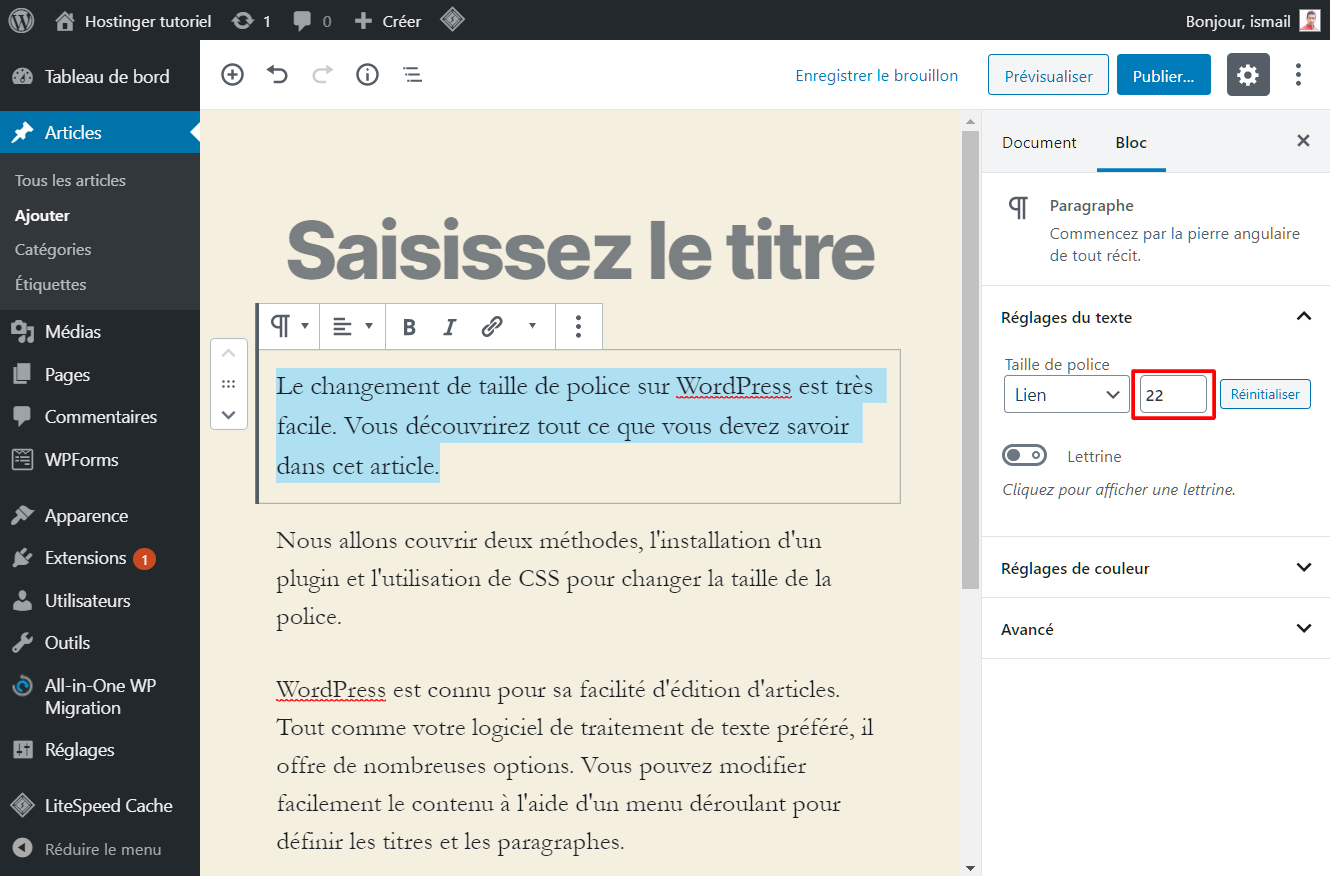1330x876 pixels.
Task: Click the Redo arrow in the toolbar
Action: [322, 74]
